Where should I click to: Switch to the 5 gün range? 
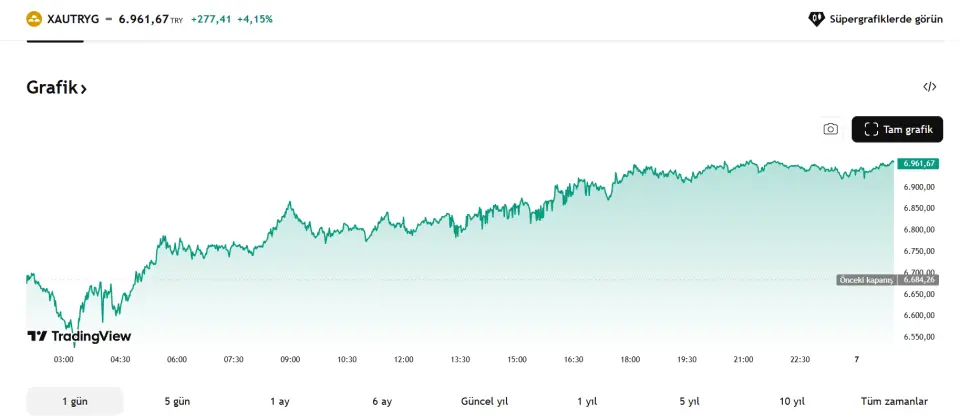pos(177,401)
